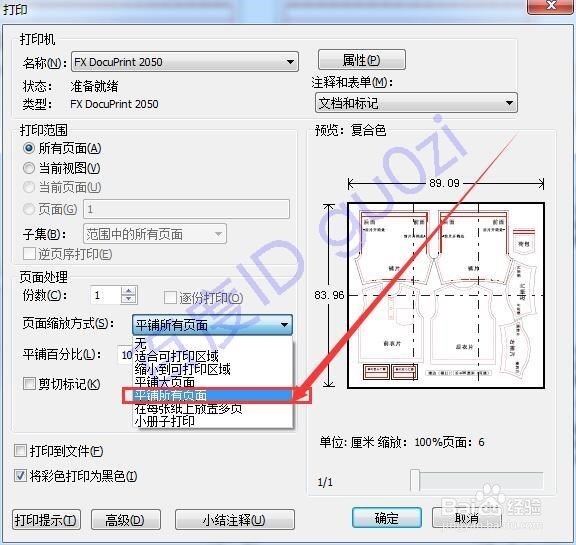The height and width of the screenshot is (545, 576).
Task: Toggle the 逐份打印(O) collate checkbox
Action: [170, 297]
